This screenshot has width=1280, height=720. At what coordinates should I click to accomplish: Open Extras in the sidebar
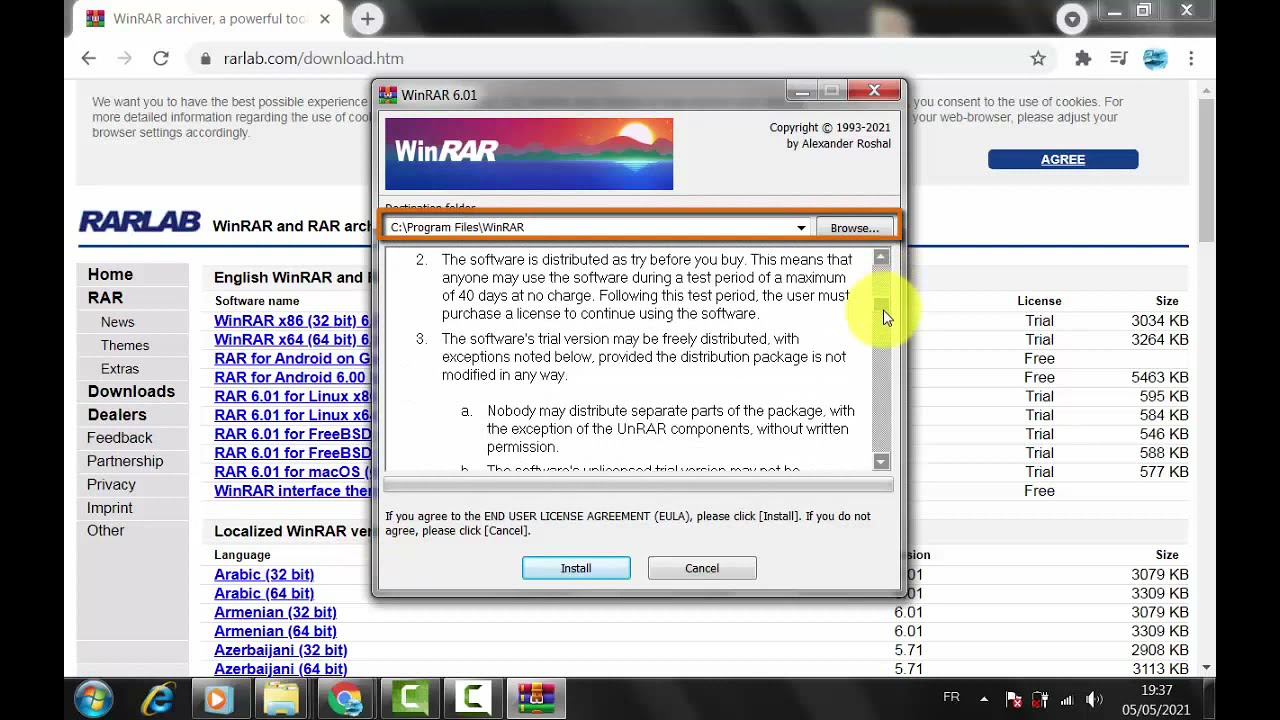pos(120,368)
